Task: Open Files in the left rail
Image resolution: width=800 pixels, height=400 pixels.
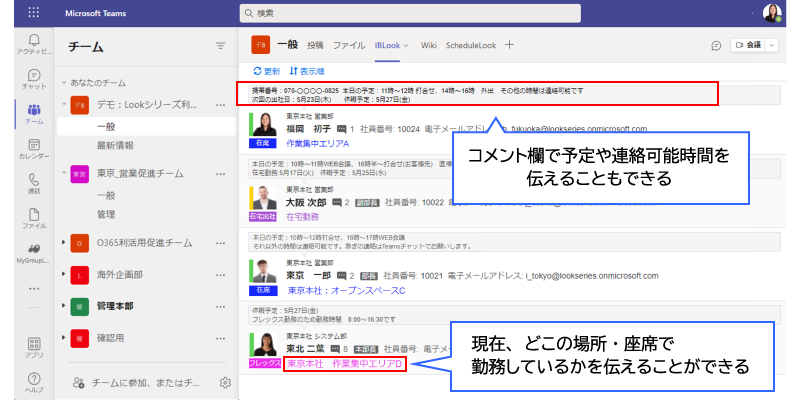Action: click(34, 218)
